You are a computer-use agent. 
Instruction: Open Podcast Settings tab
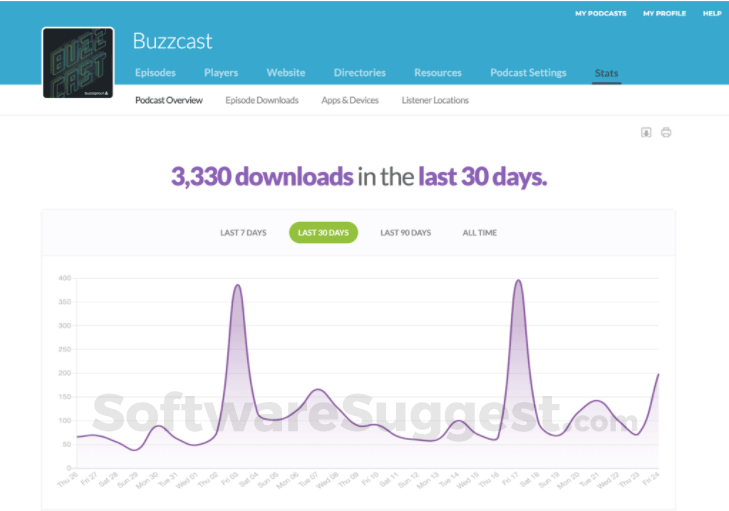(x=528, y=73)
